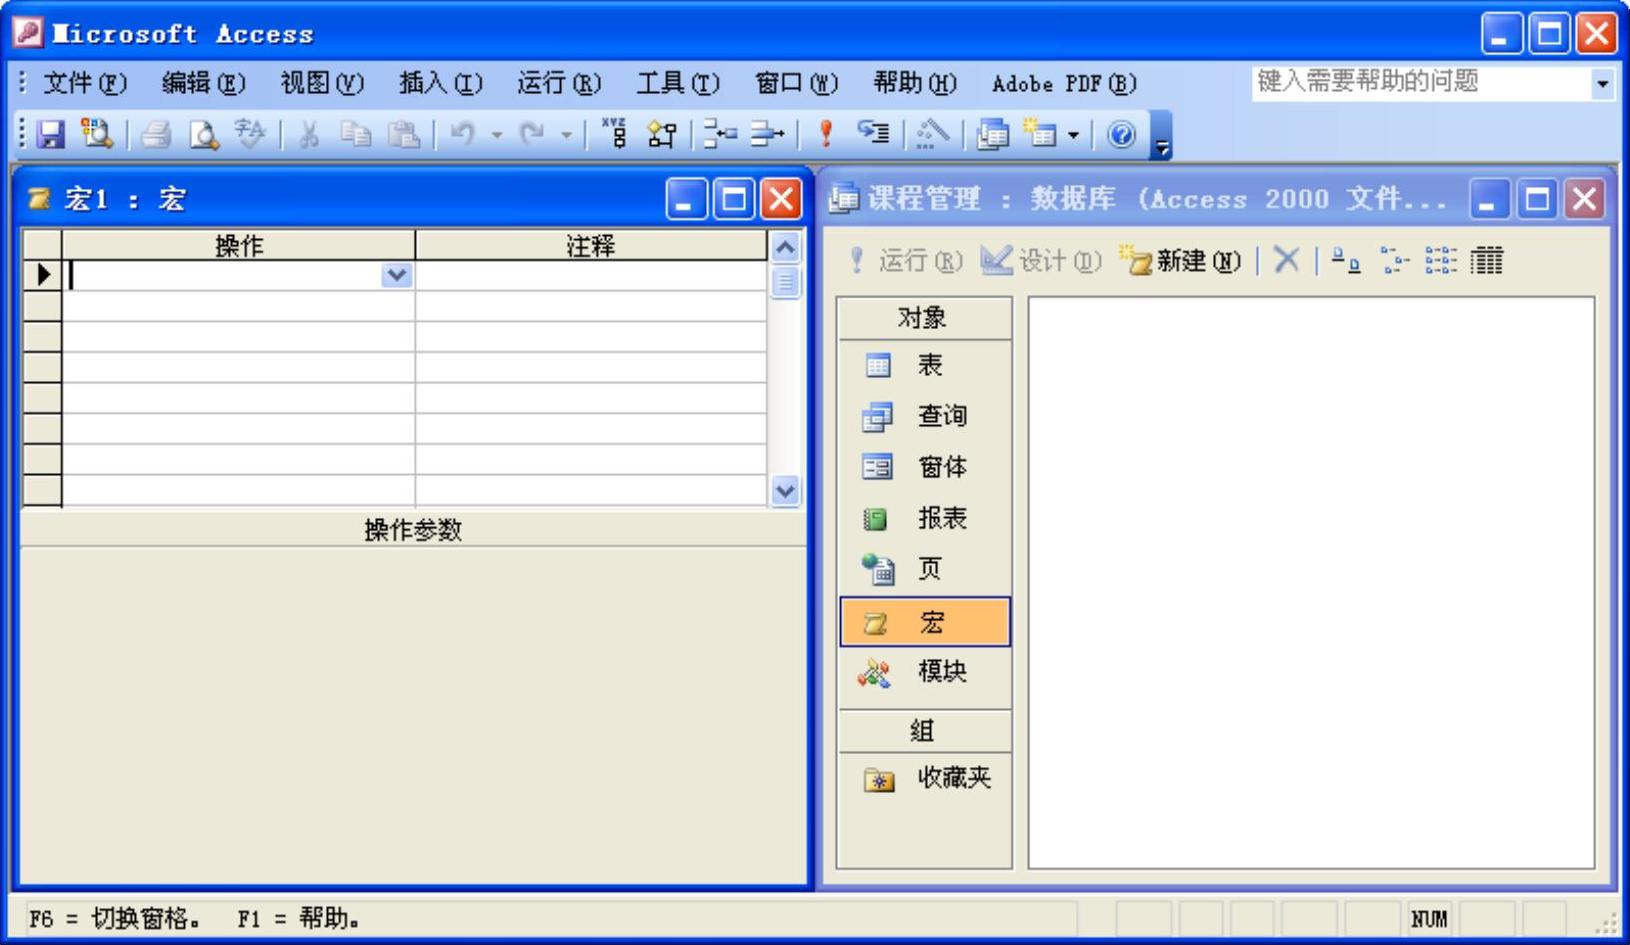This screenshot has width=1630, height=945.
Task: Toggle the Macro Names column icon
Action: (x=614, y=134)
